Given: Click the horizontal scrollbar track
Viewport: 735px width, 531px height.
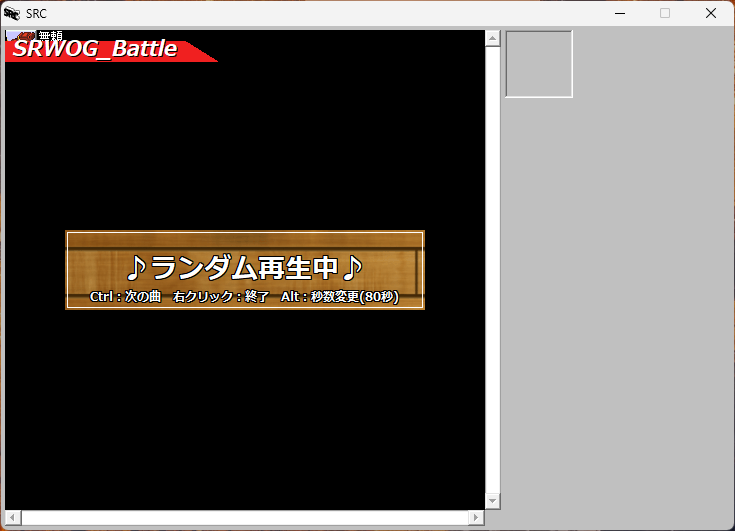Looking at the screenshot, I should [x=244, y=517].
